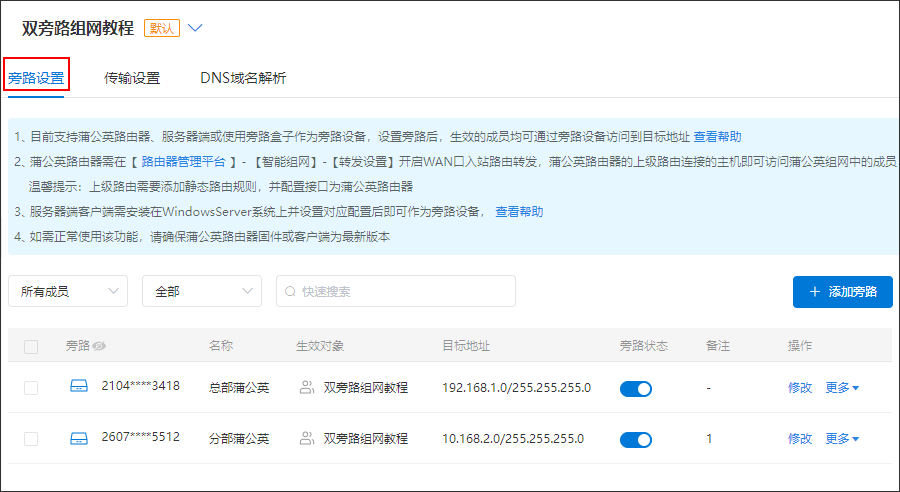
Task: Click the remark value 1 in 分部蒲公英 row
Action: pos(709,439)
